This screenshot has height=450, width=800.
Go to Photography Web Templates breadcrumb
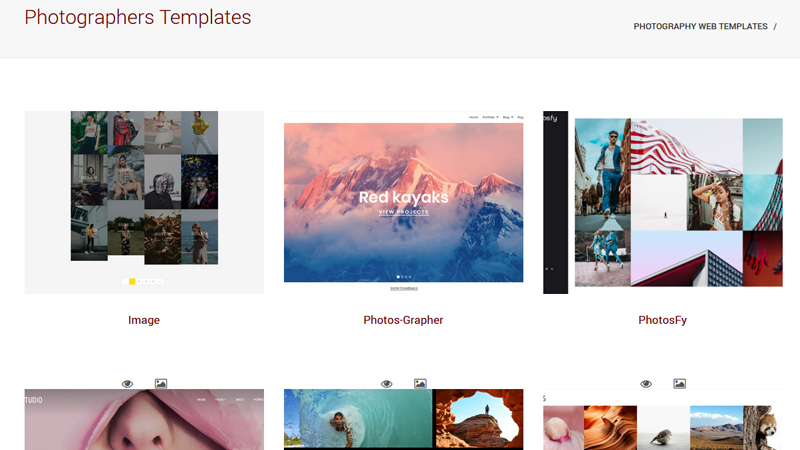click(x=701, y=26)
